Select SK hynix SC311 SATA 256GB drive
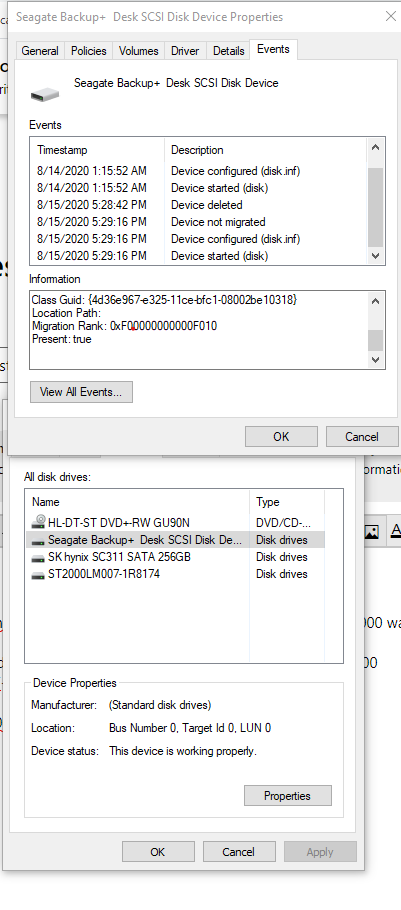The width and height of the screenshot is (401, 910). (x=175, y=557)
